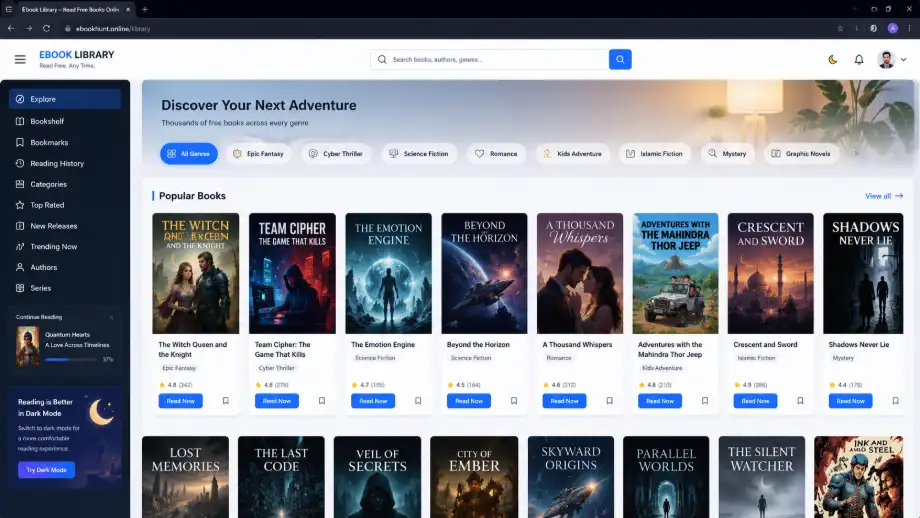Expand the user profile dropdown chevron
The image size is (920, 518).
[904, 59]
